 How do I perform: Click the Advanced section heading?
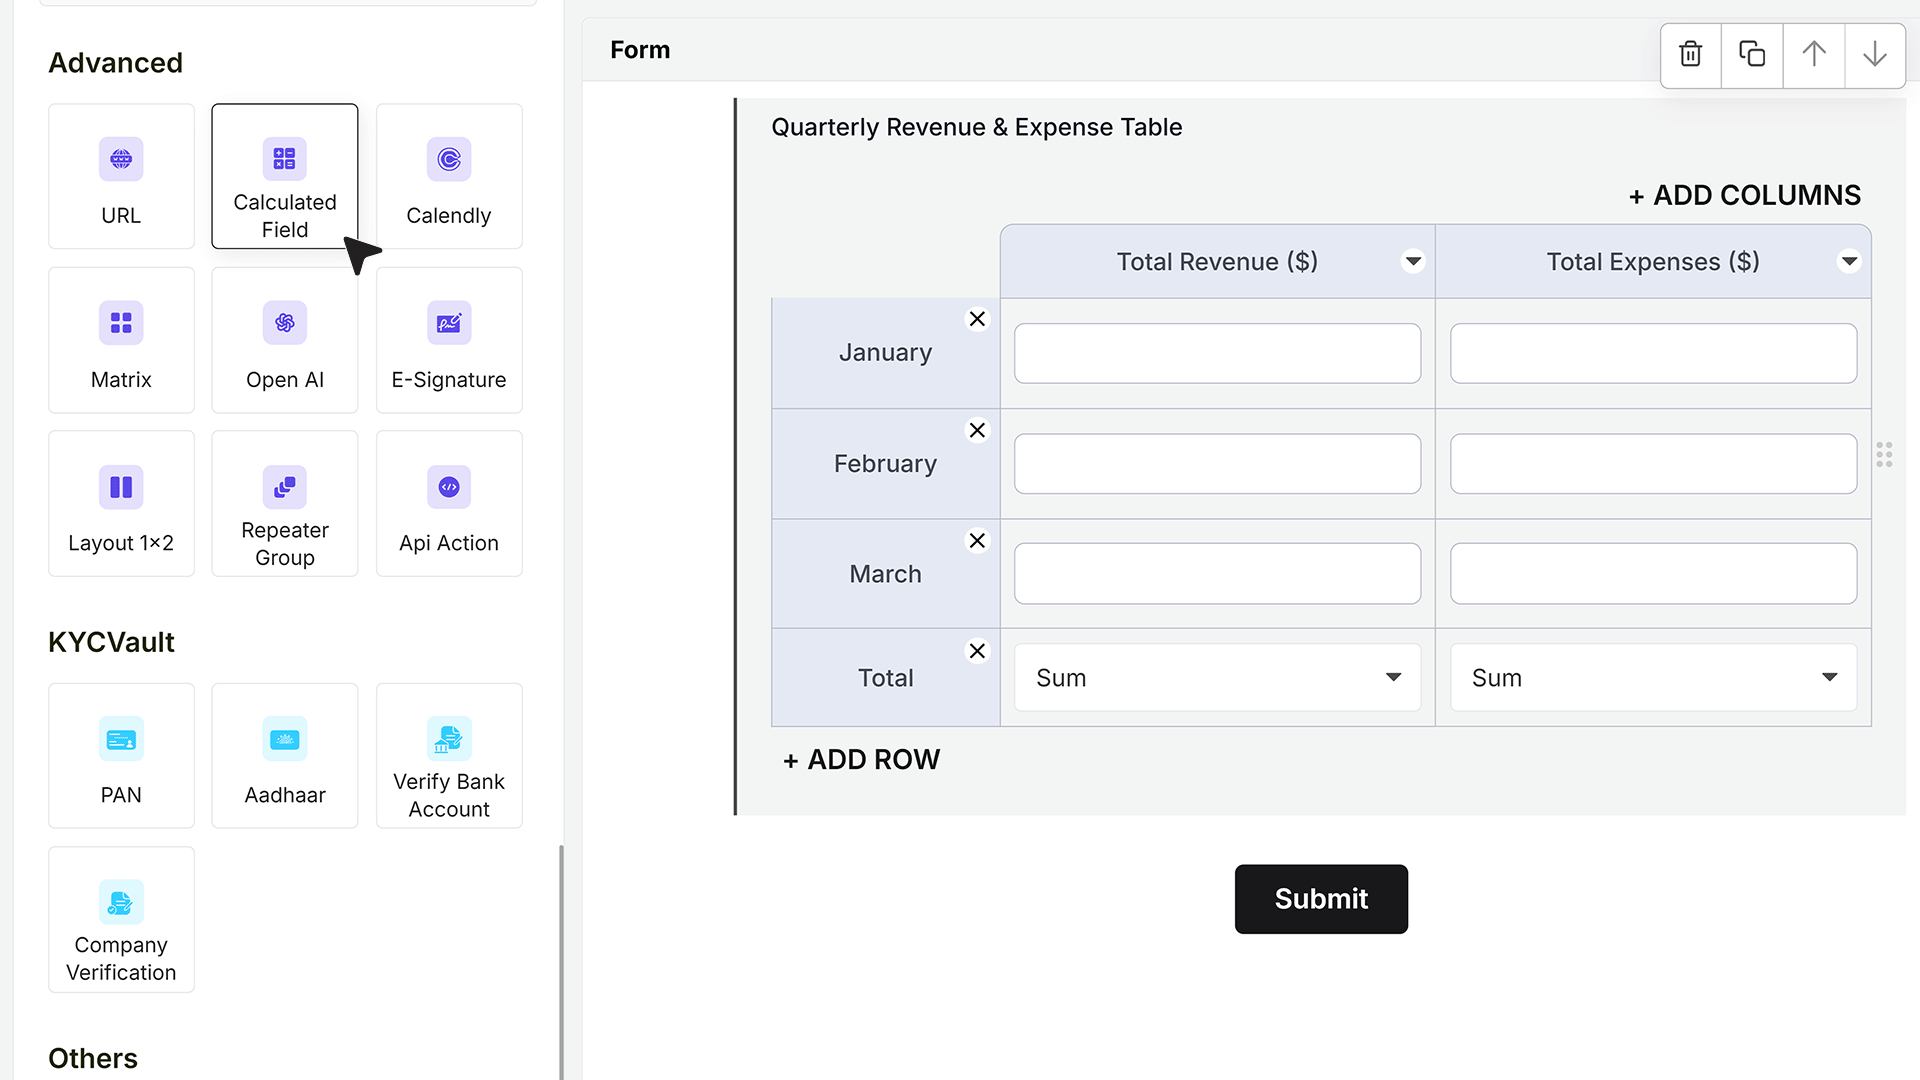tap(115, 63)
